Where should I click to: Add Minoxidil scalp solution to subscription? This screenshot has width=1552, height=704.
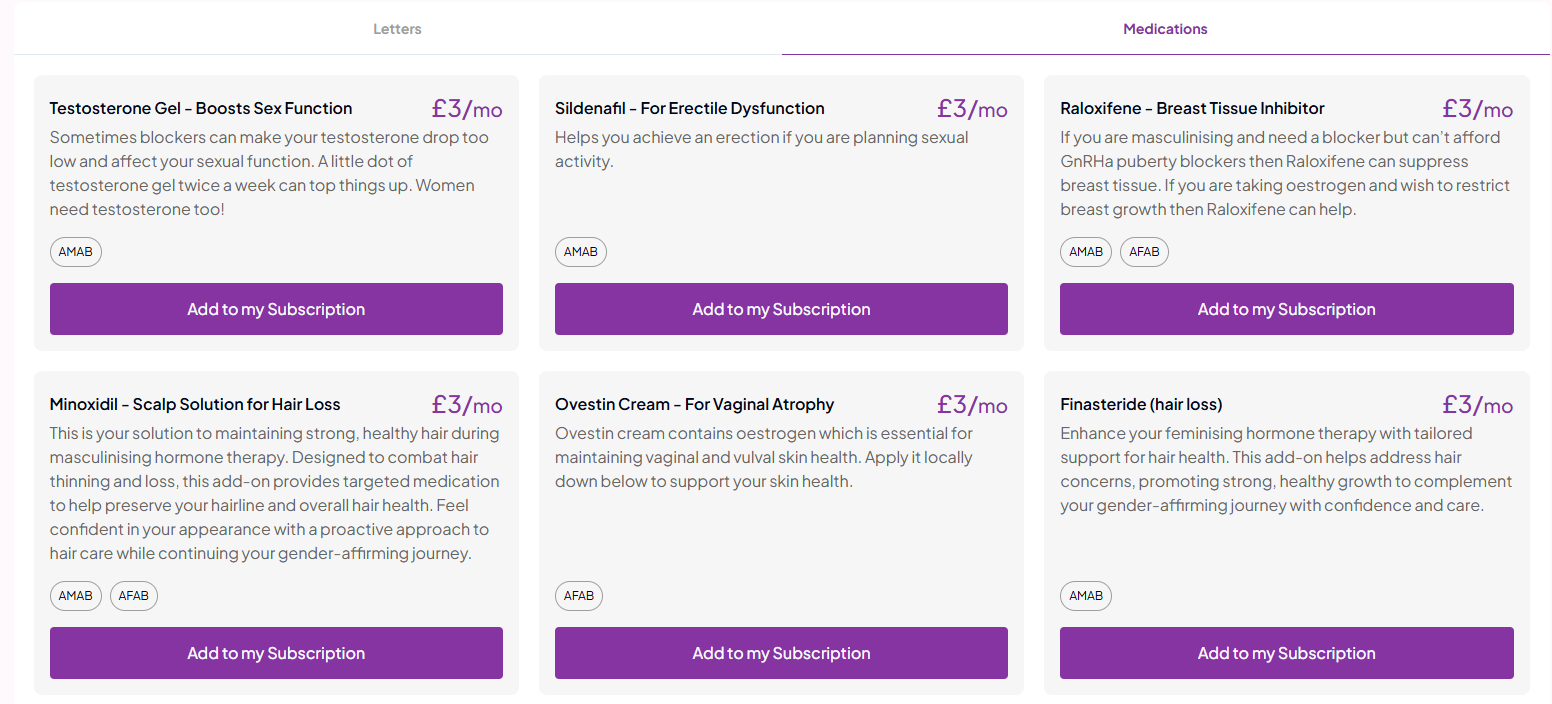pyautogui.click(x=276, y=653)
